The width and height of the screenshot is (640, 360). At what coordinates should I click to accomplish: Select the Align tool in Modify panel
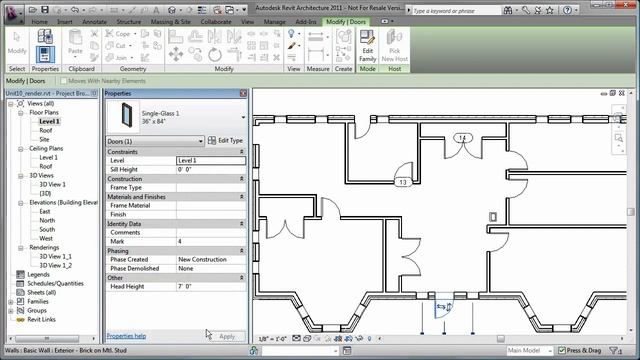point(176,36)
